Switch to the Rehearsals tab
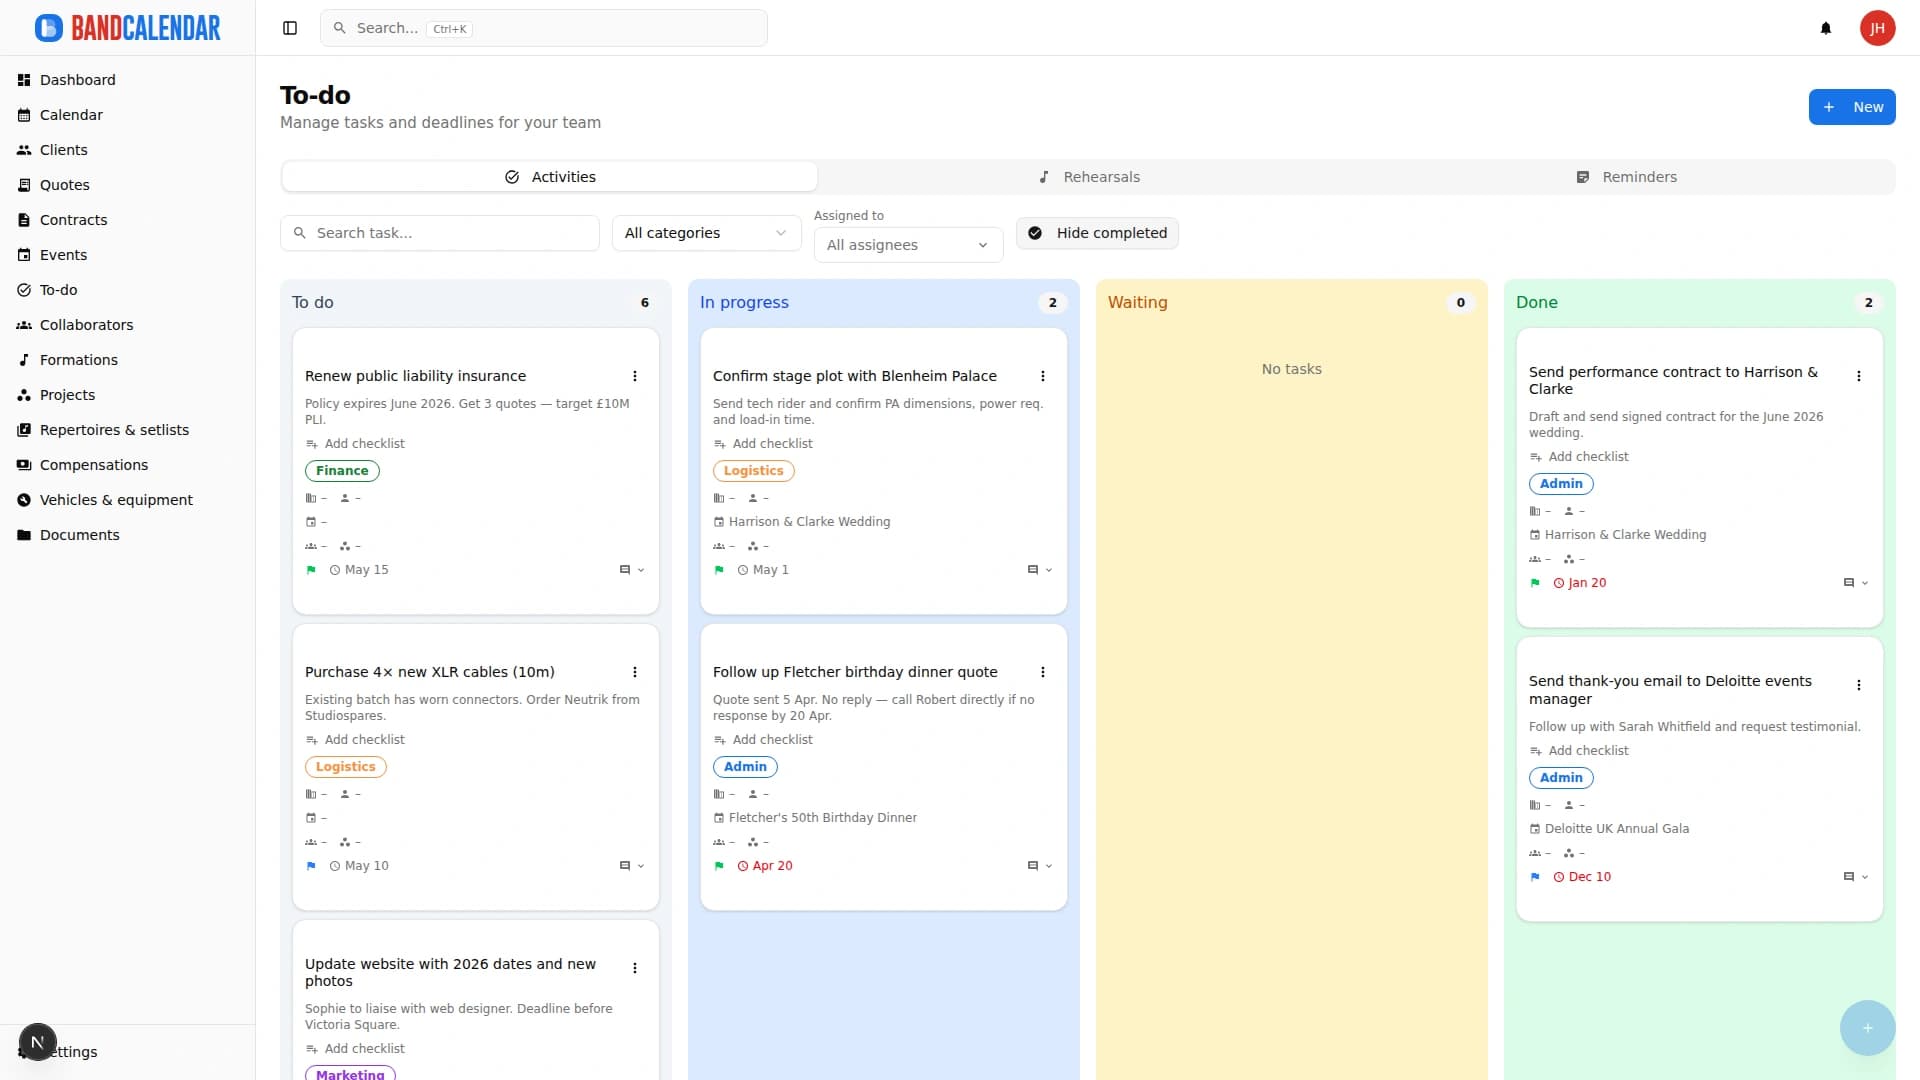This screenshot has width=1920, height=1080. pos(1088,177)
